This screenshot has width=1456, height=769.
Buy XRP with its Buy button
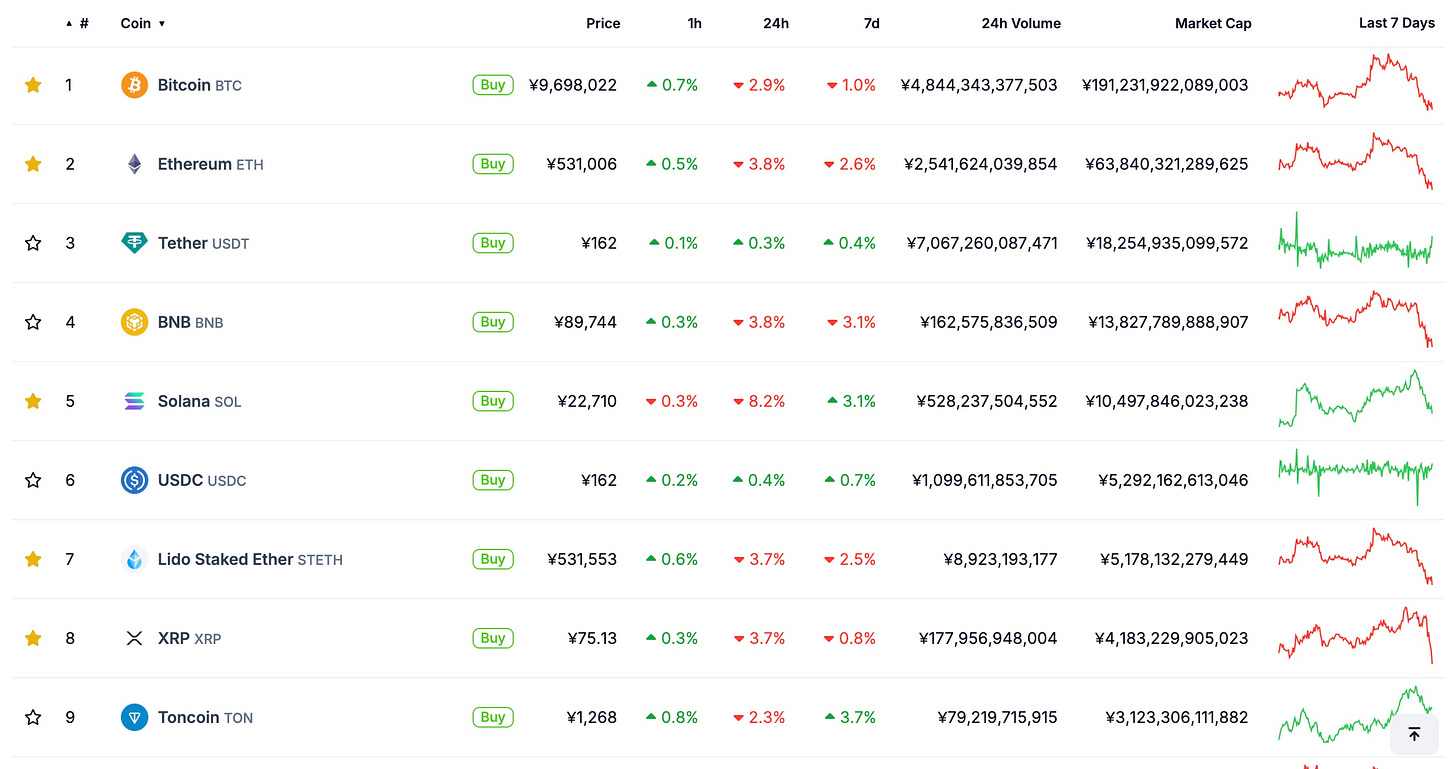click(493, 638)
